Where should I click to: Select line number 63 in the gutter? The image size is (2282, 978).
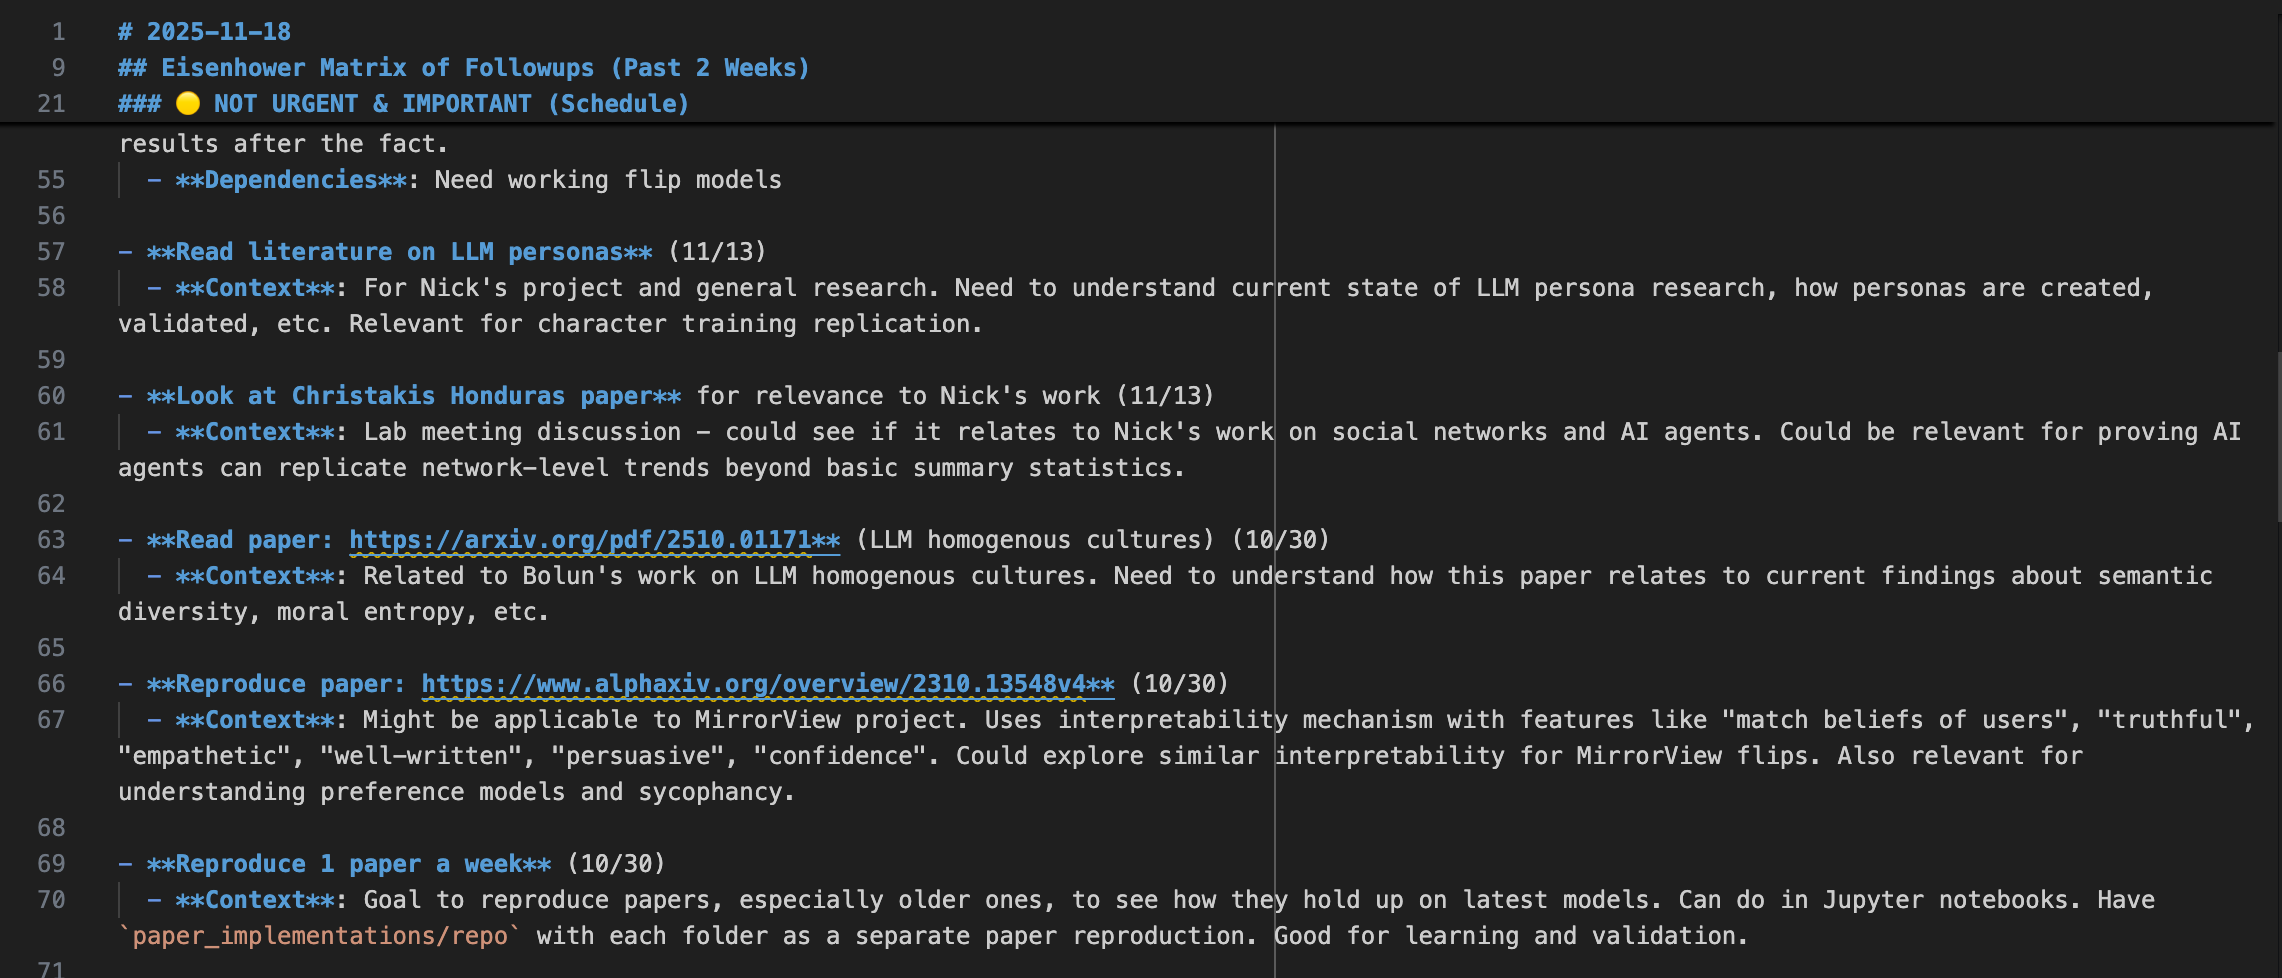pyautogui.click(x=51, y=540)
